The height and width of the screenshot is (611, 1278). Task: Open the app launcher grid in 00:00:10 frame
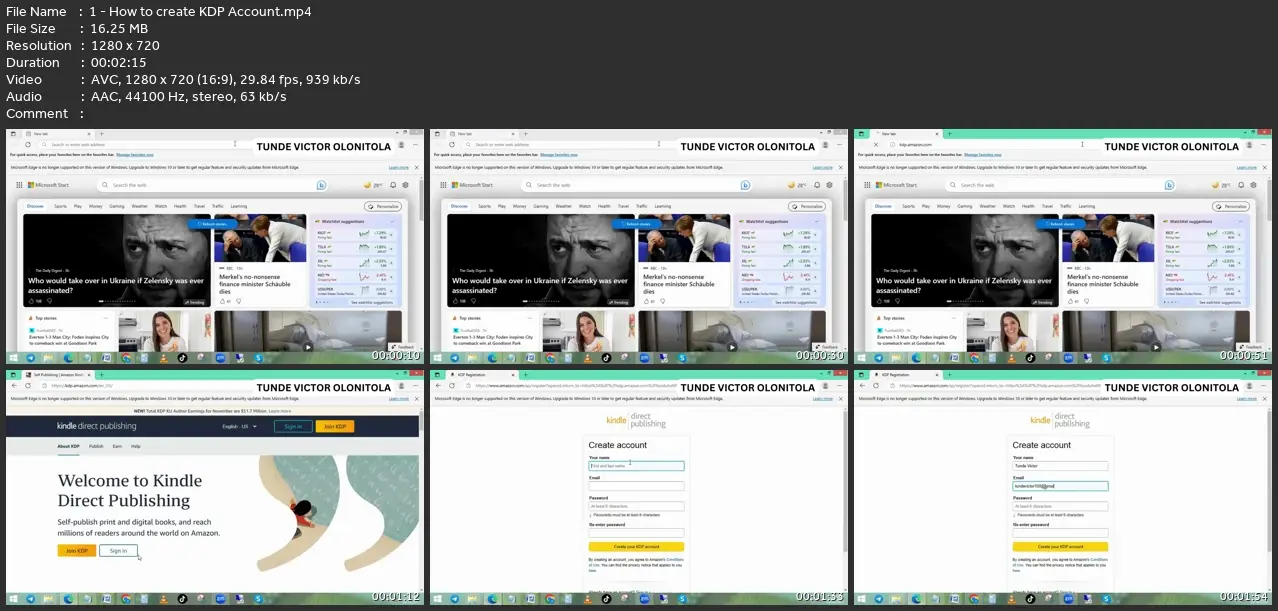pos(19,185)
